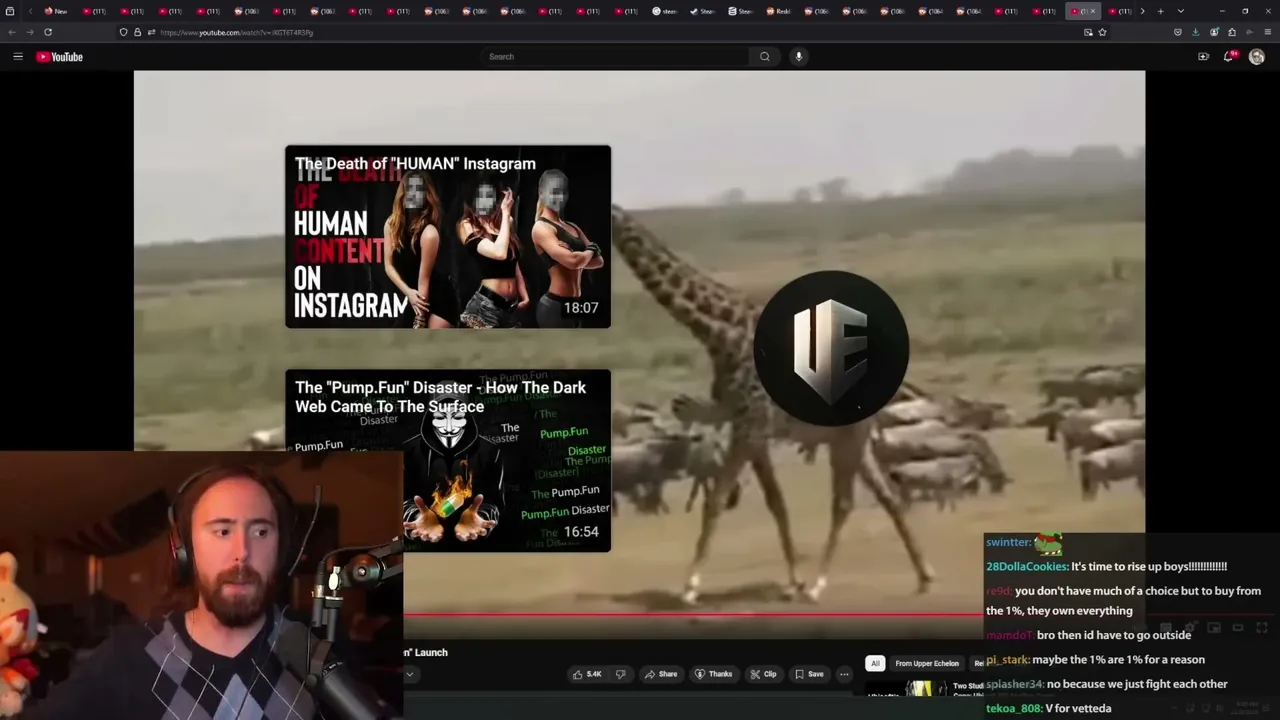Select the 'All' filter chip
The height and width of the screenshot is (720, 1280).
[x=875, y=663]
